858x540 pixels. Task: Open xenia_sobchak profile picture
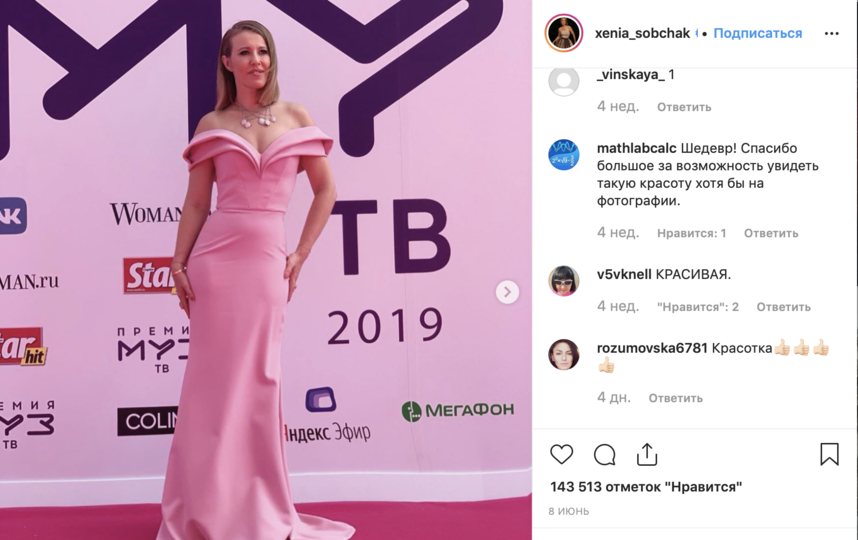(564, 33)
